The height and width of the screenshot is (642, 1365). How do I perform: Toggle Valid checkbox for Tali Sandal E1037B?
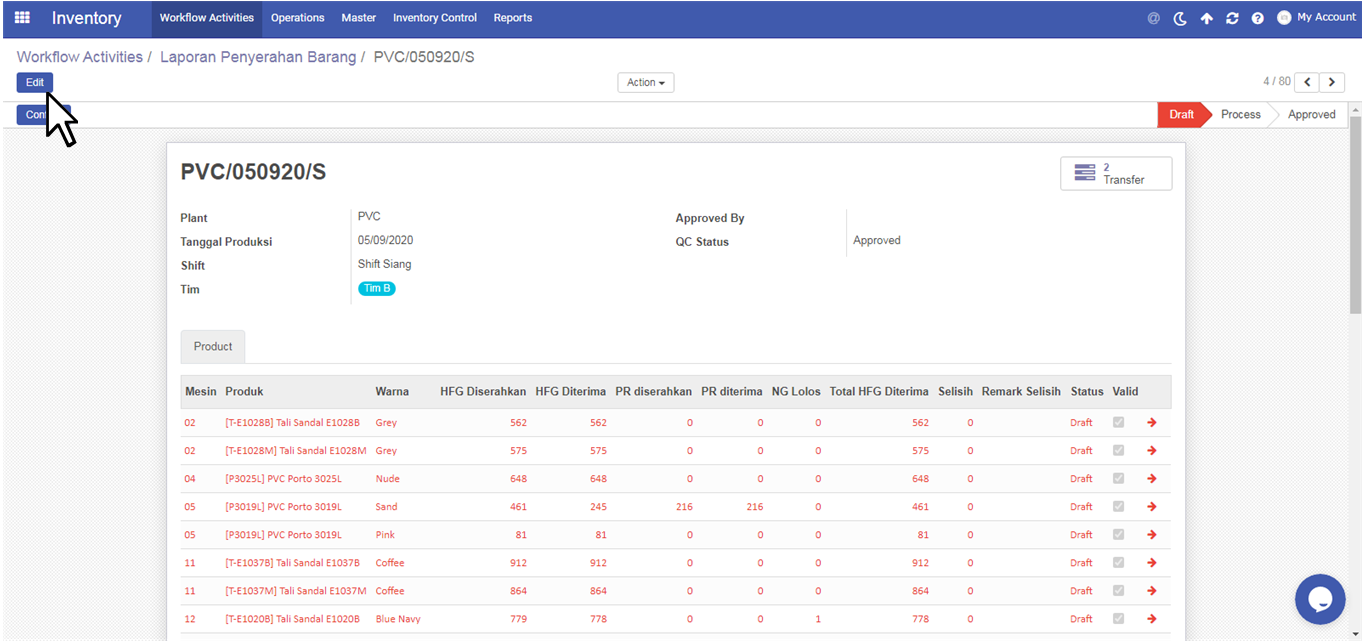pos(1118,563)
